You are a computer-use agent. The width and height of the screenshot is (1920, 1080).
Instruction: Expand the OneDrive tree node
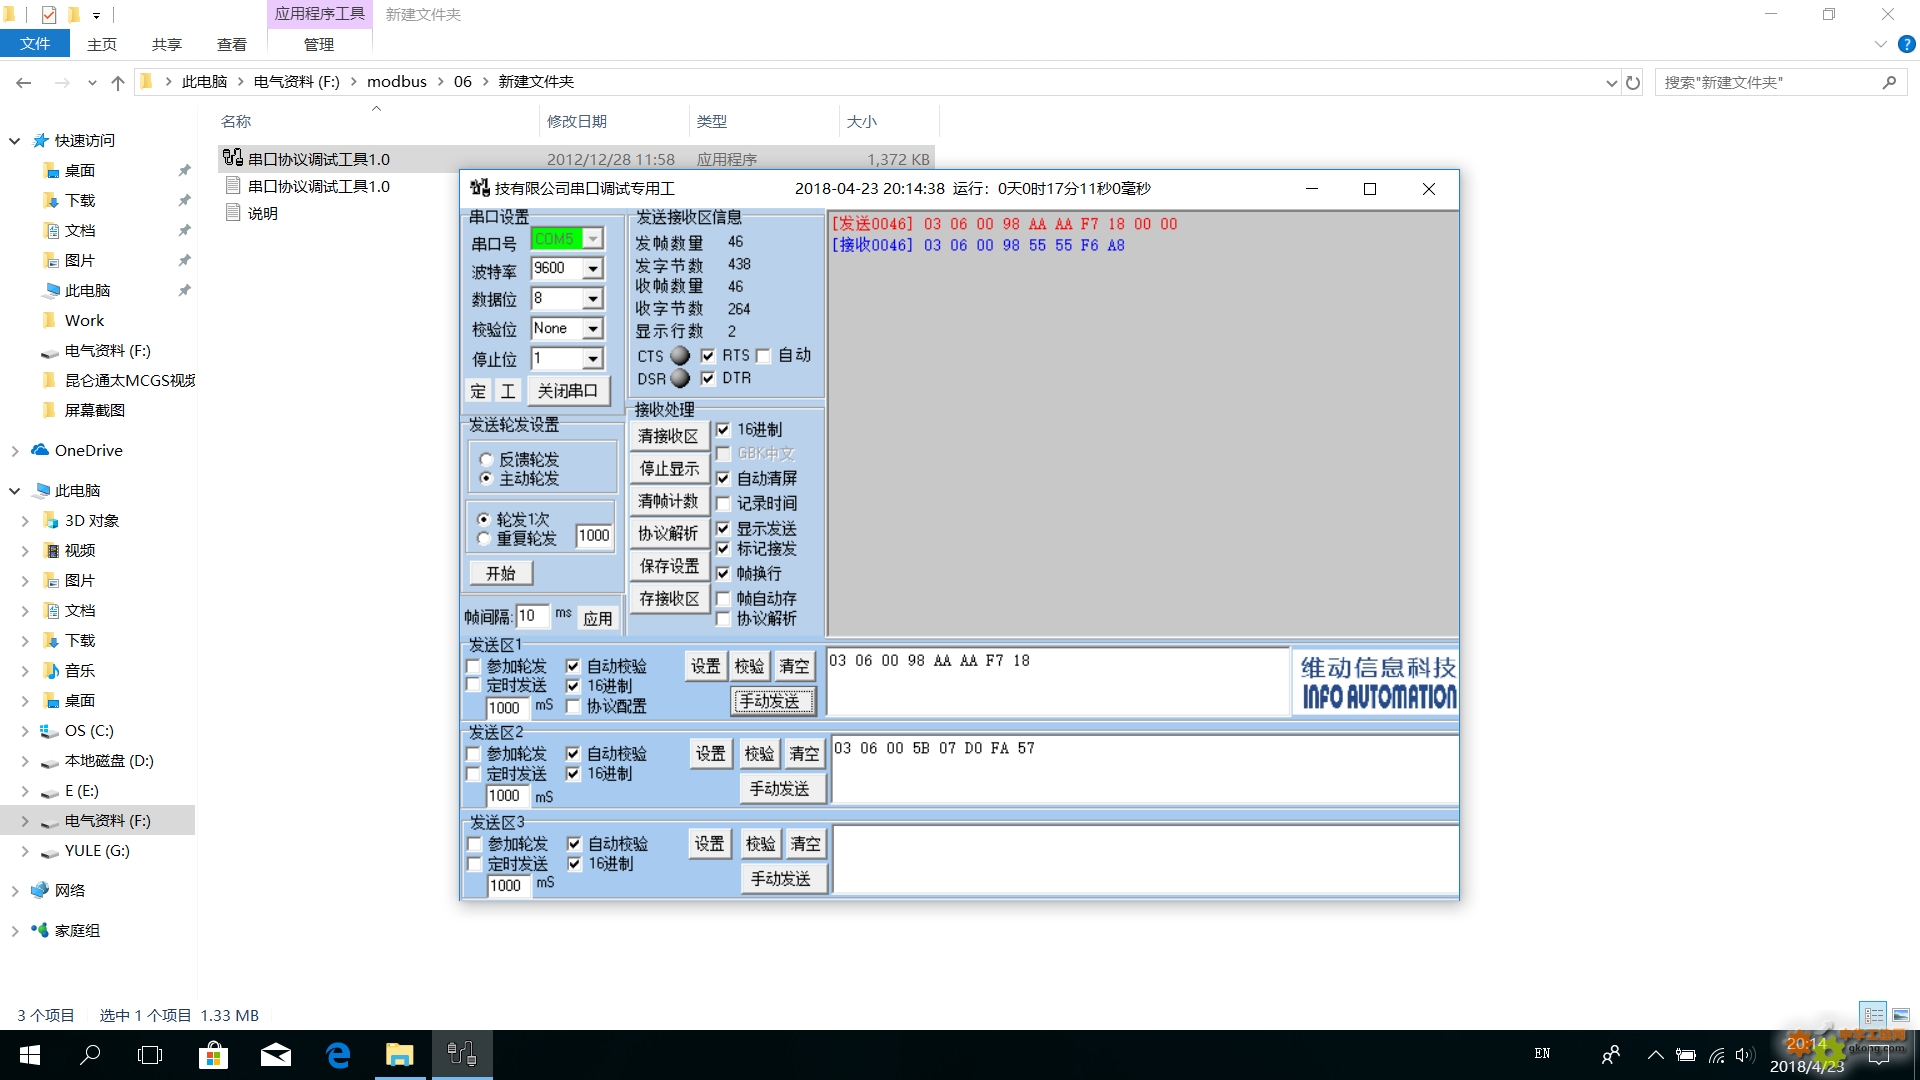click(15, 451)
